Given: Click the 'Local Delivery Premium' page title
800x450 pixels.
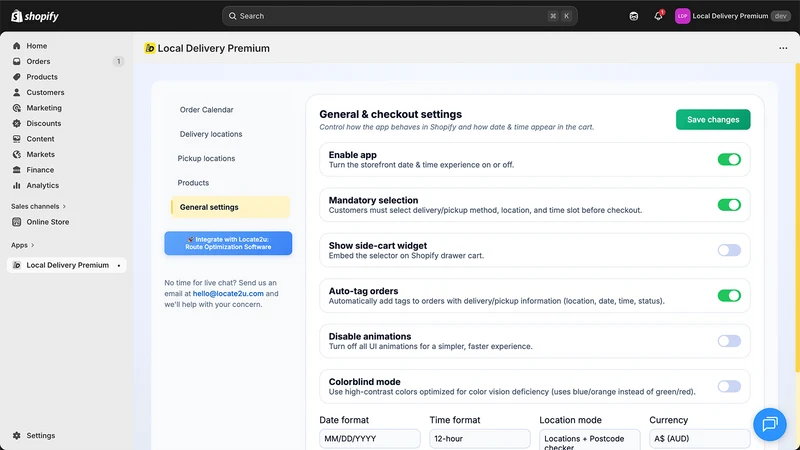Looking at the screenshot, I should pos(213,48).
